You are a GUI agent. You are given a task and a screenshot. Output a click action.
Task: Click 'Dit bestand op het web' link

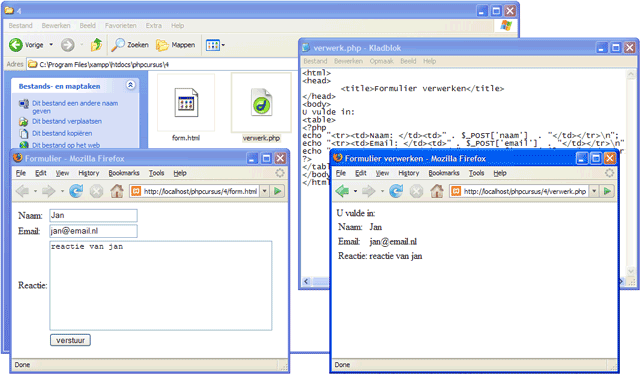[66, 145]
